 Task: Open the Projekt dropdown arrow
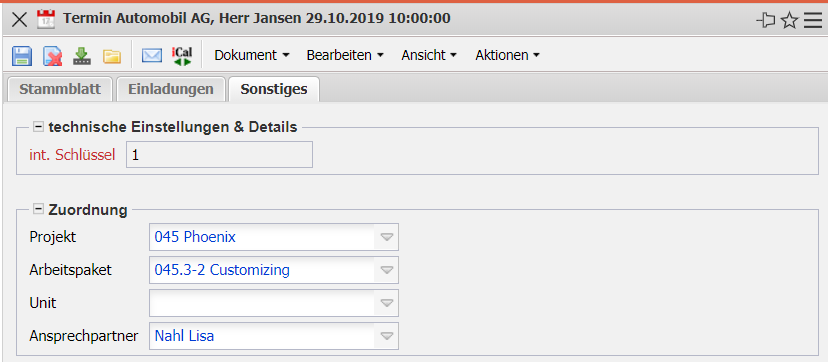pos(387,237)
